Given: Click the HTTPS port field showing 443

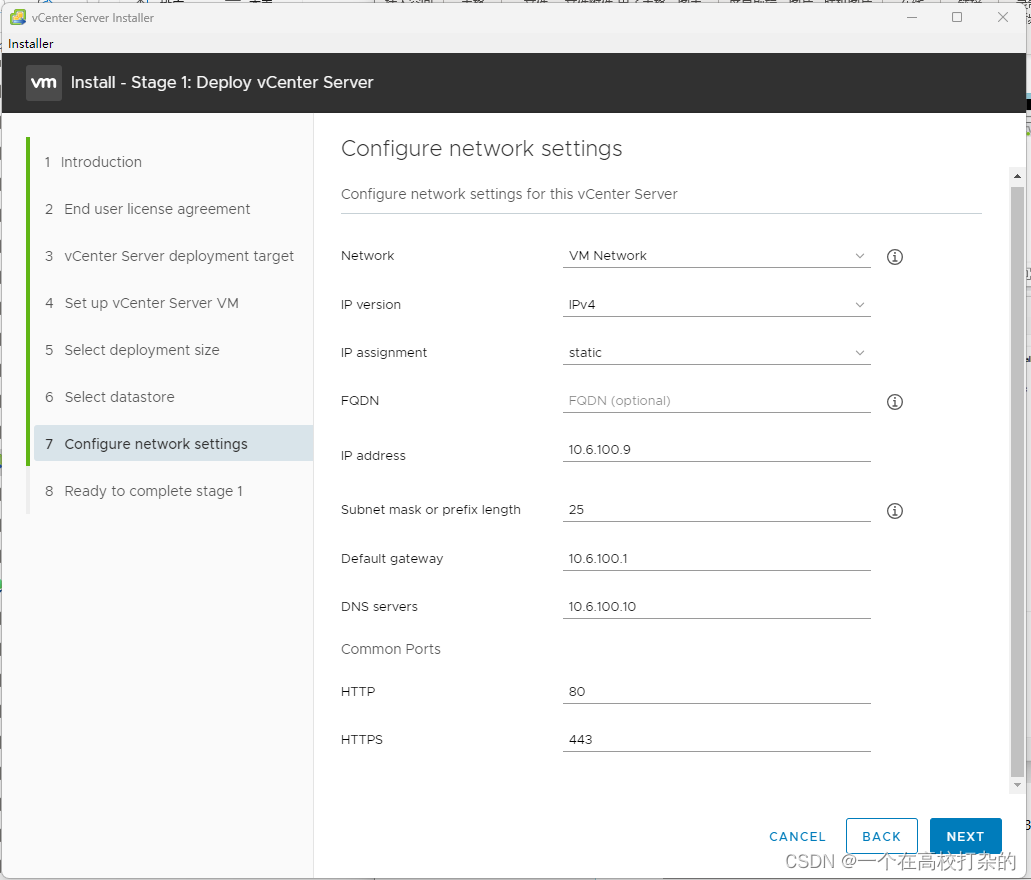Looking at the screenshot, I should [716, 740].
